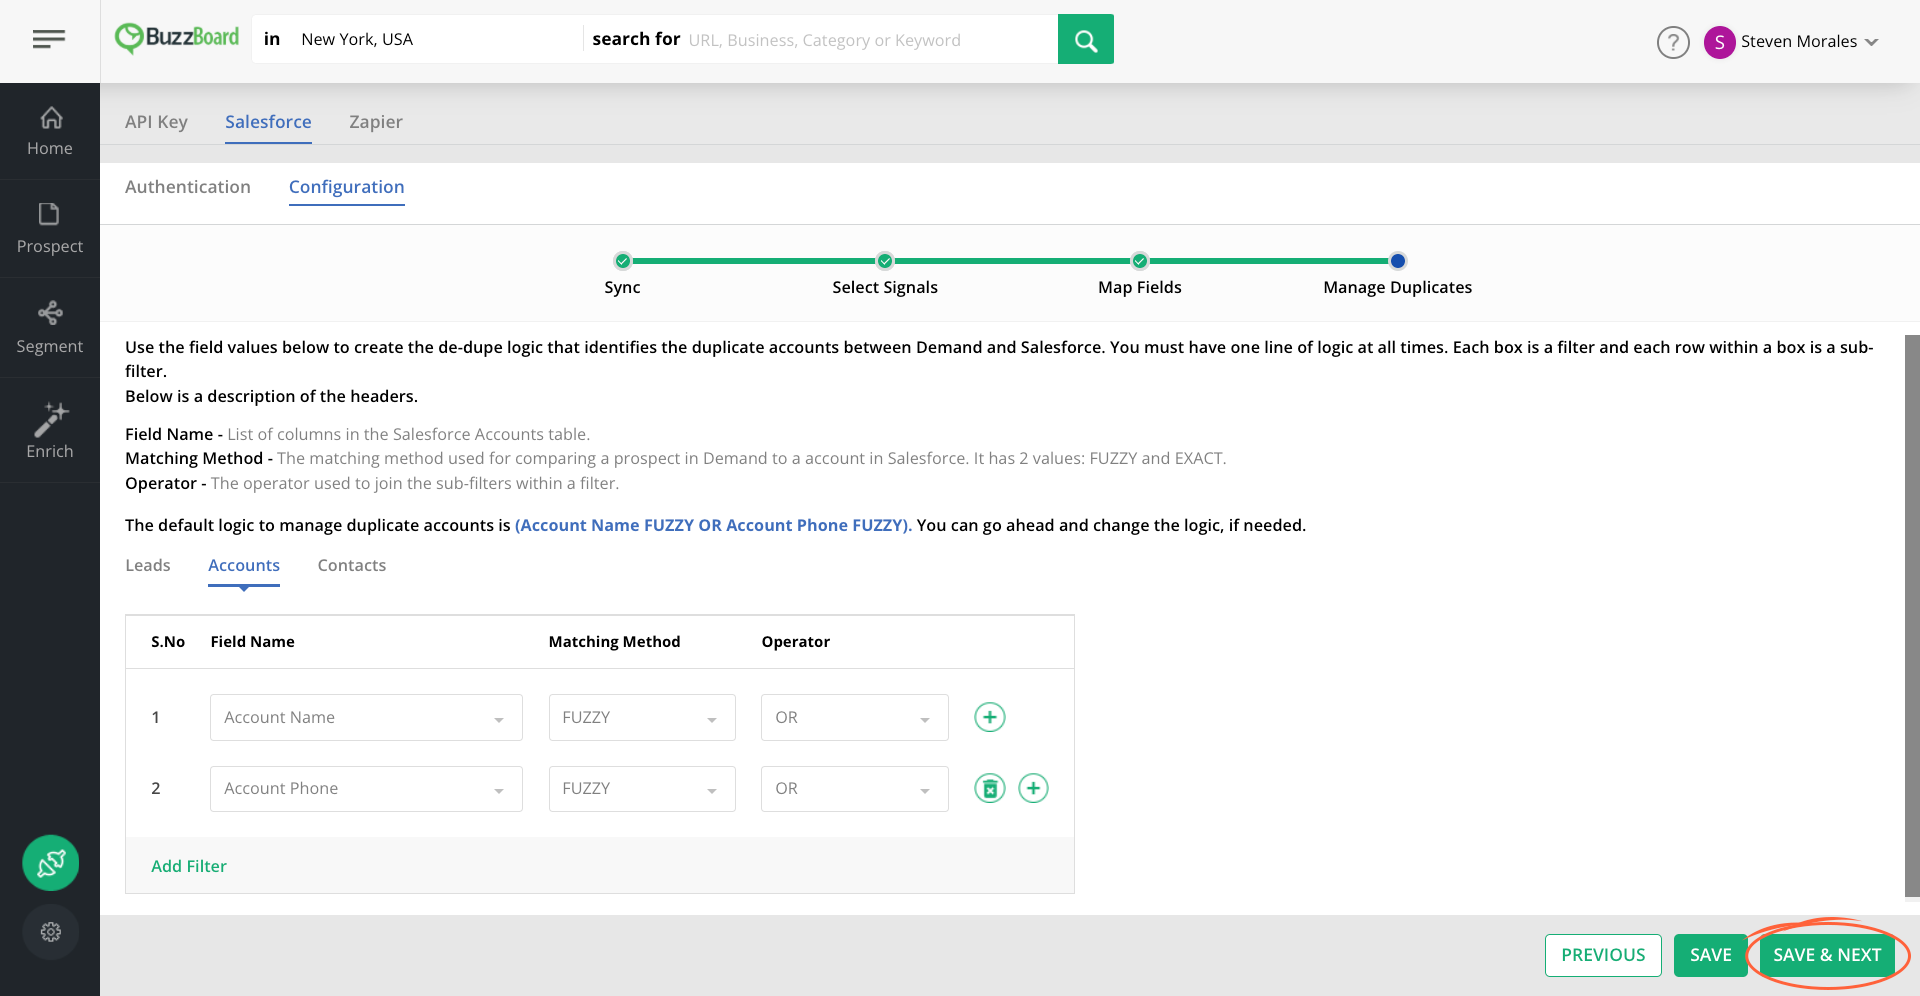
Task: Click the blue default logic text
Action: click(713, 525)
